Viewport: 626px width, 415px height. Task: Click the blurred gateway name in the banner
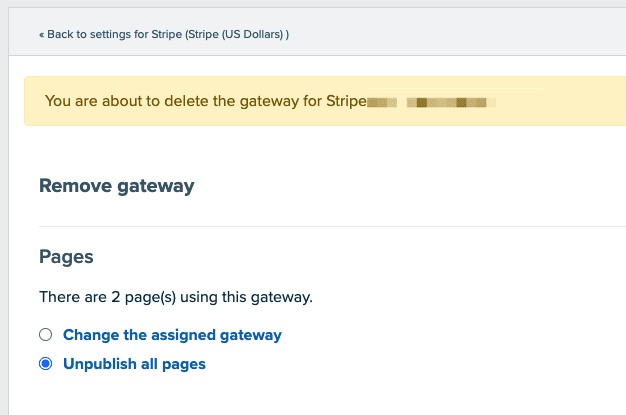tap(431, 103)
